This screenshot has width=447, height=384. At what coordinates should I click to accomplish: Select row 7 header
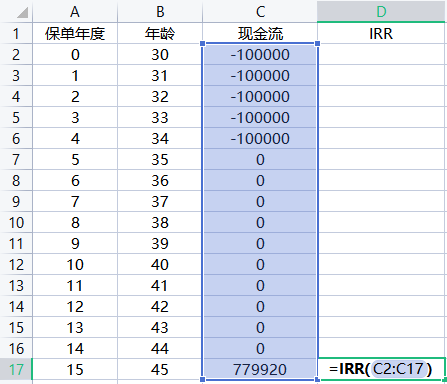click(x=16, y=159)
